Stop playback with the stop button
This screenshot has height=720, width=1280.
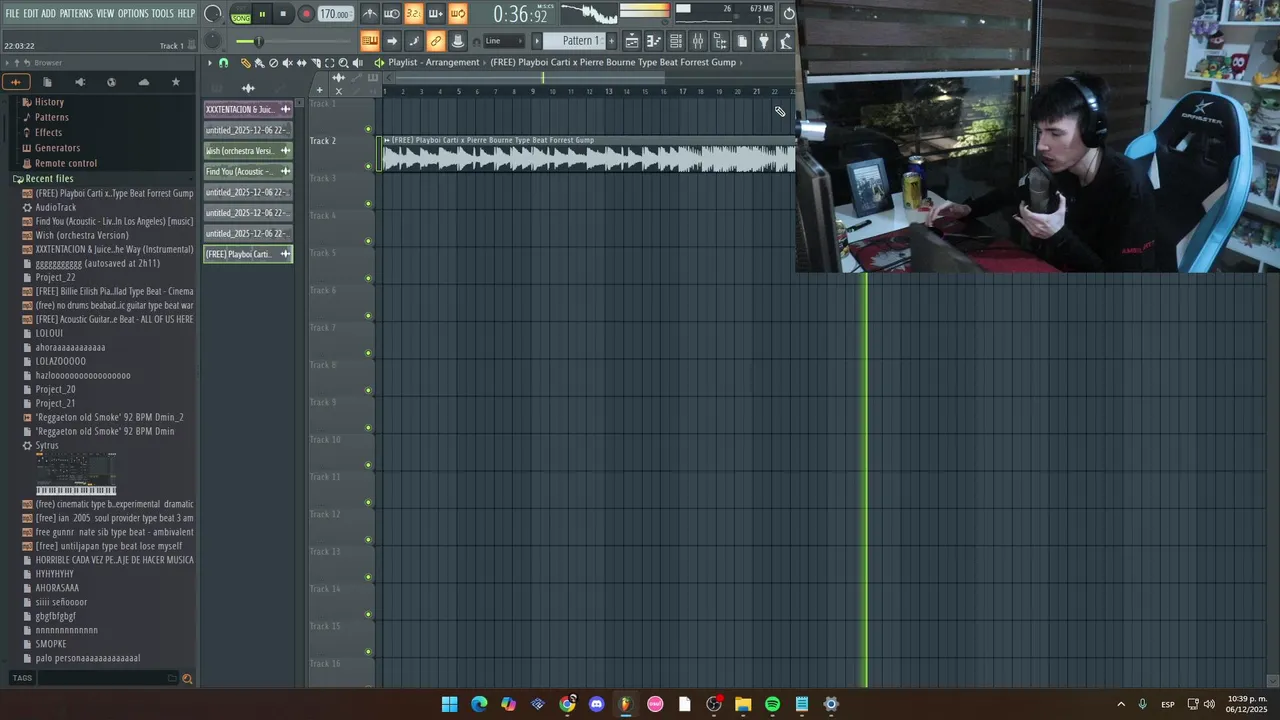point(283,14)
